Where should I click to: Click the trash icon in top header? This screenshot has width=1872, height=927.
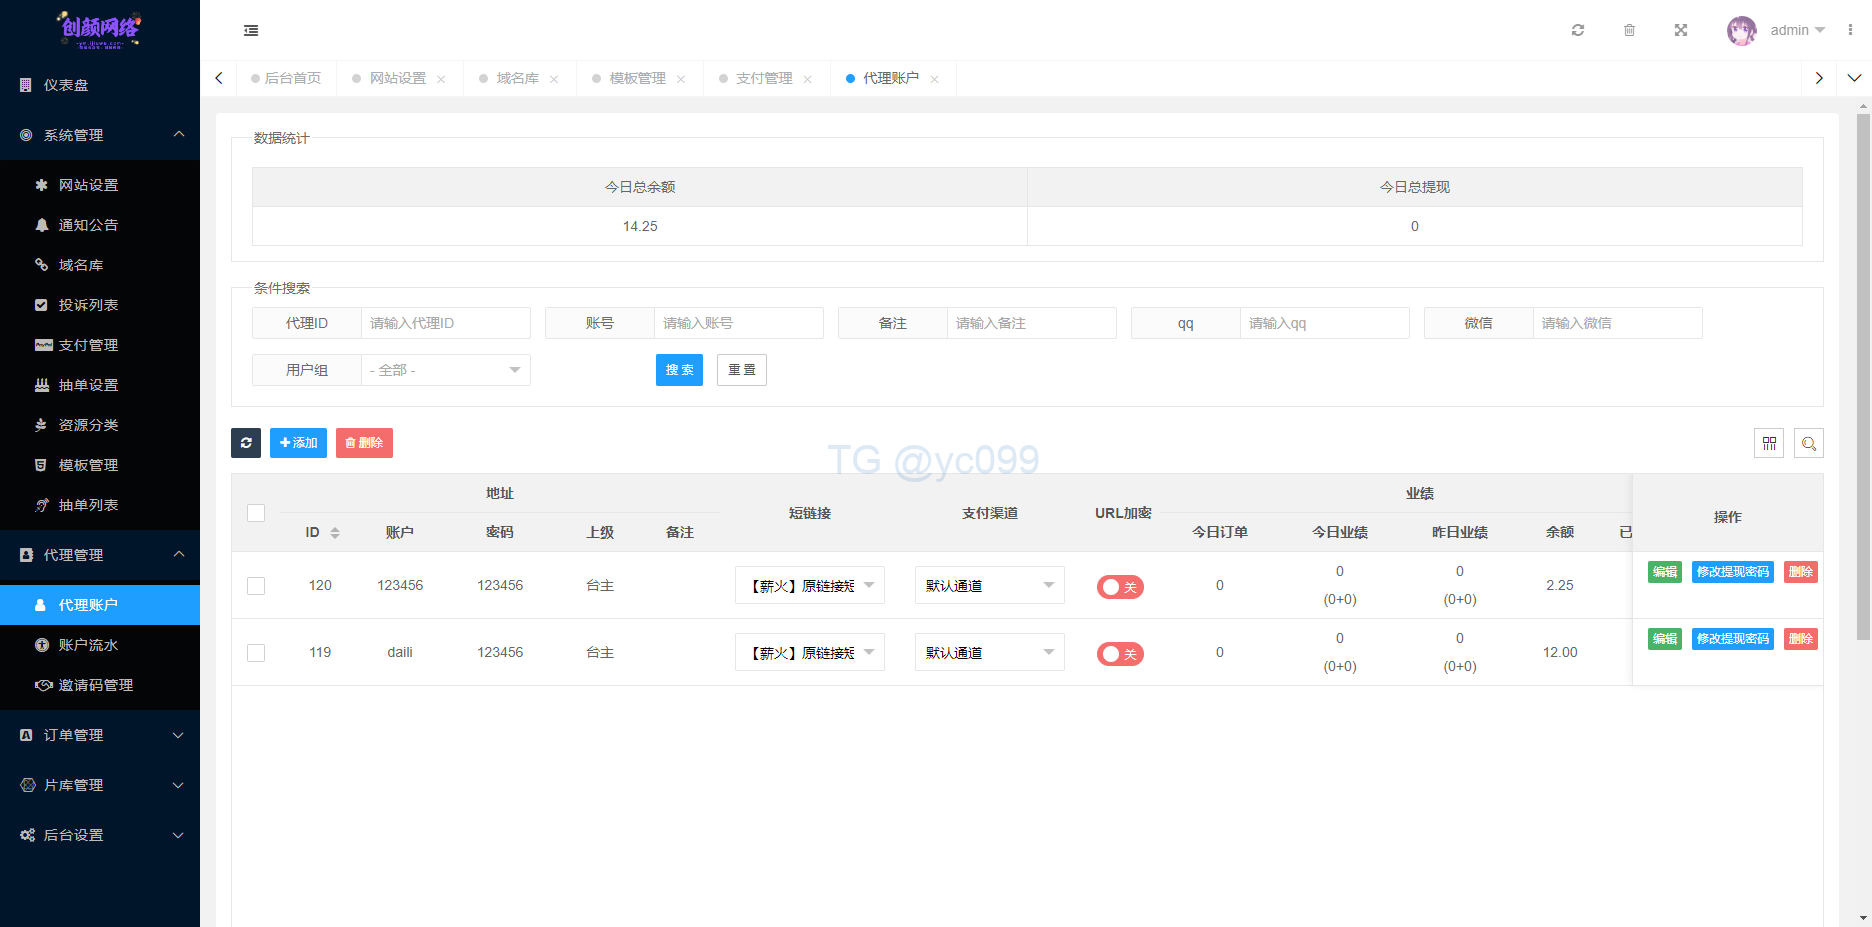[x=1629, y=30]
